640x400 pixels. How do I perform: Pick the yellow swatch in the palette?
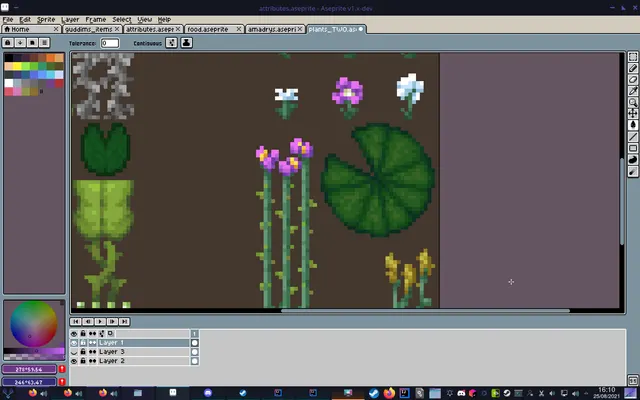pyautogui.click(x=17, y=66)
